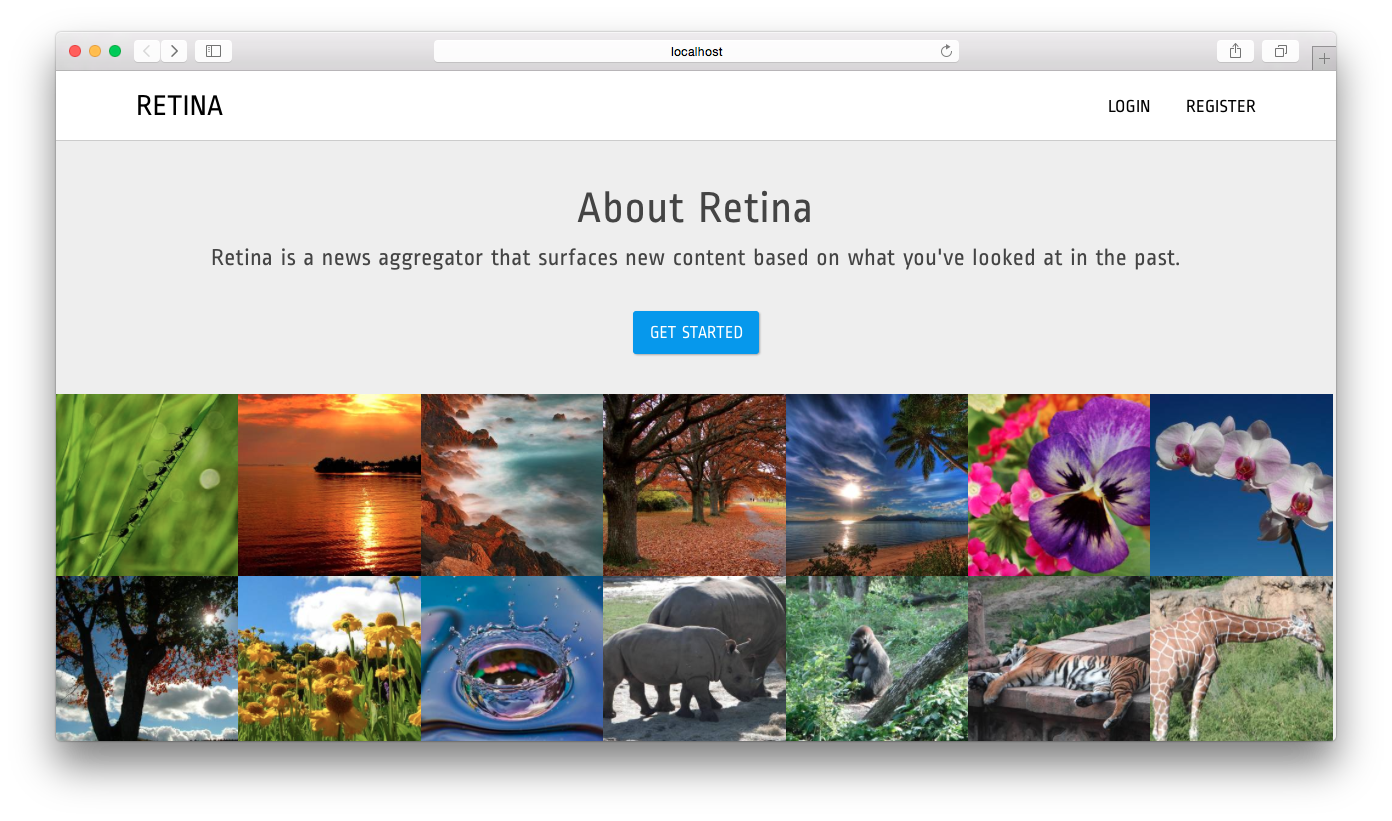Select the ants on grass blade photo
This screenshot has width=1392, height=821.
(147, 485)
